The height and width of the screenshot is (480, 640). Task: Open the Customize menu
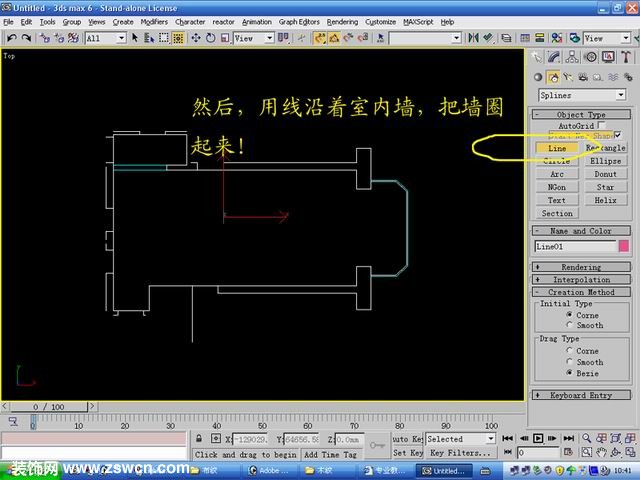pyautogui.click(x=380, y=22)
